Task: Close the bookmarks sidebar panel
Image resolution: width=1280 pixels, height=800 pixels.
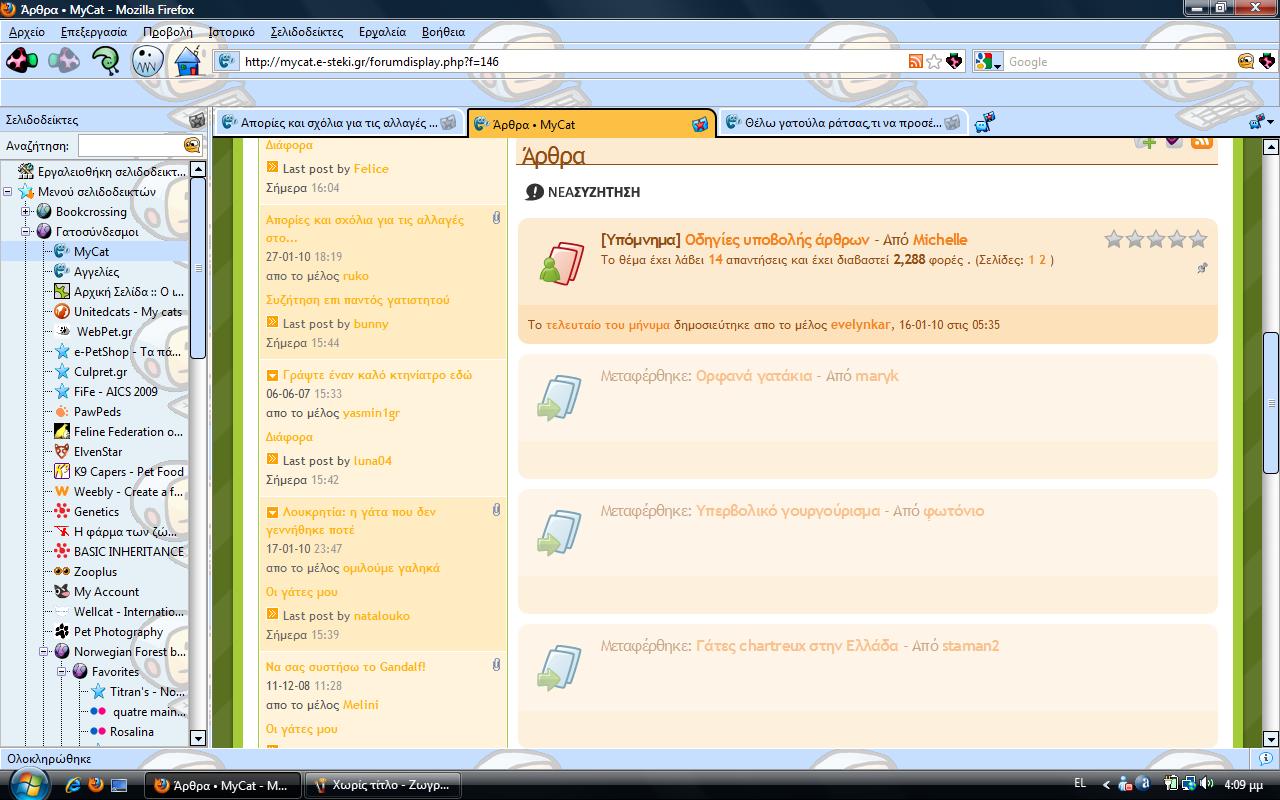Action: [197, 120]
